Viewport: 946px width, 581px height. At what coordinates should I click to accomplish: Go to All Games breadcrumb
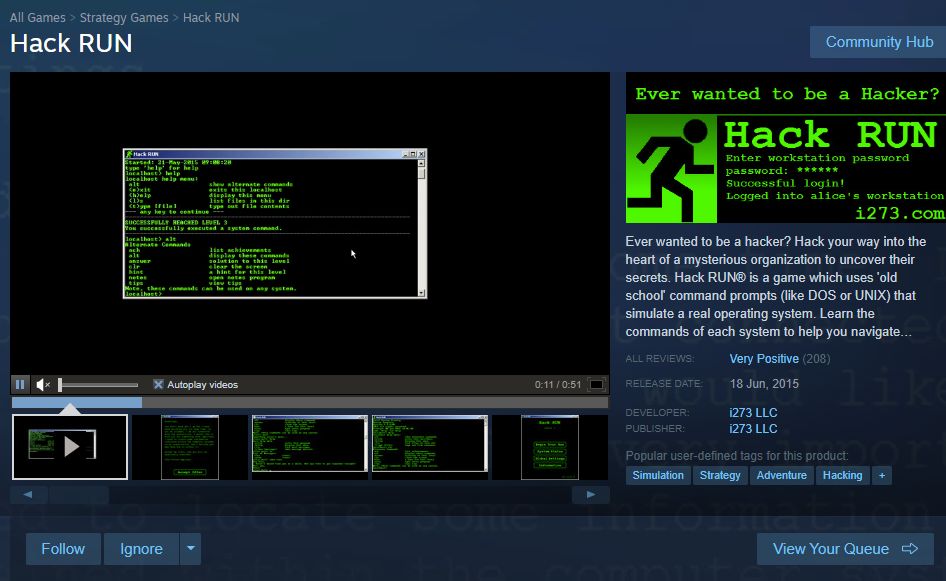click(37, 17)
